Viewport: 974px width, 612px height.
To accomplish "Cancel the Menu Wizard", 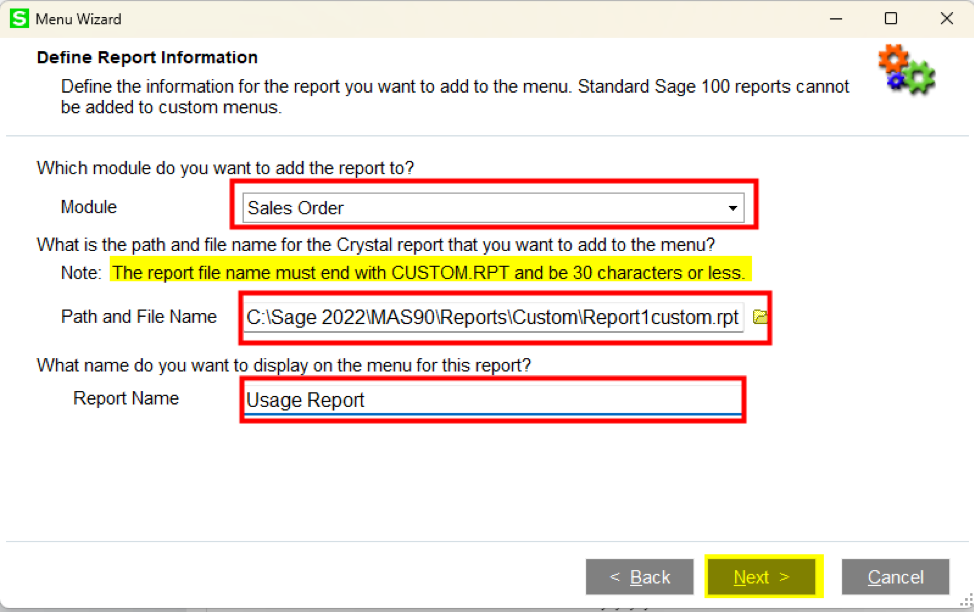I will pyautogui.click(x=895, y=577).
